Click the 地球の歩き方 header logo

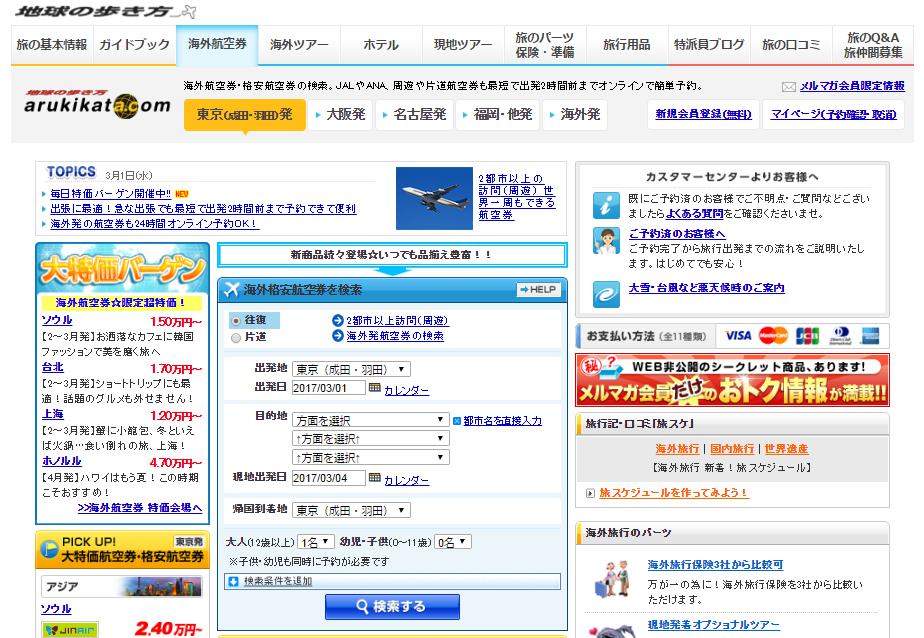[105, 11]
